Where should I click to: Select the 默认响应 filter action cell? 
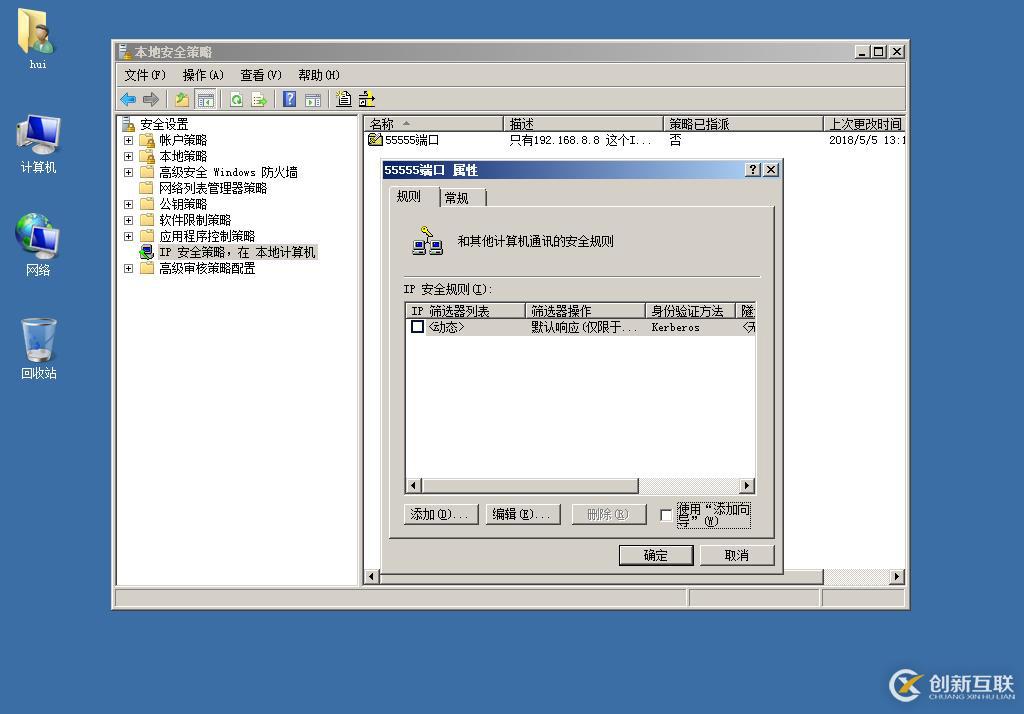(584, 327)
